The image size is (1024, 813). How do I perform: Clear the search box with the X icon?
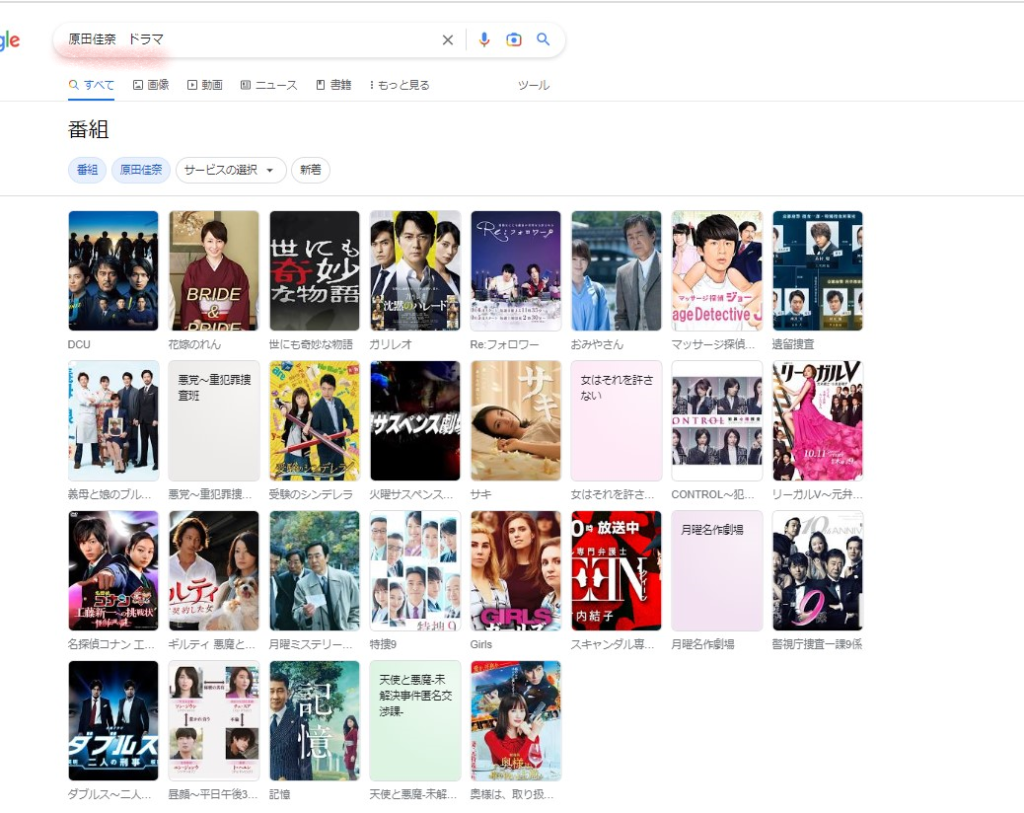coord(447,40)
